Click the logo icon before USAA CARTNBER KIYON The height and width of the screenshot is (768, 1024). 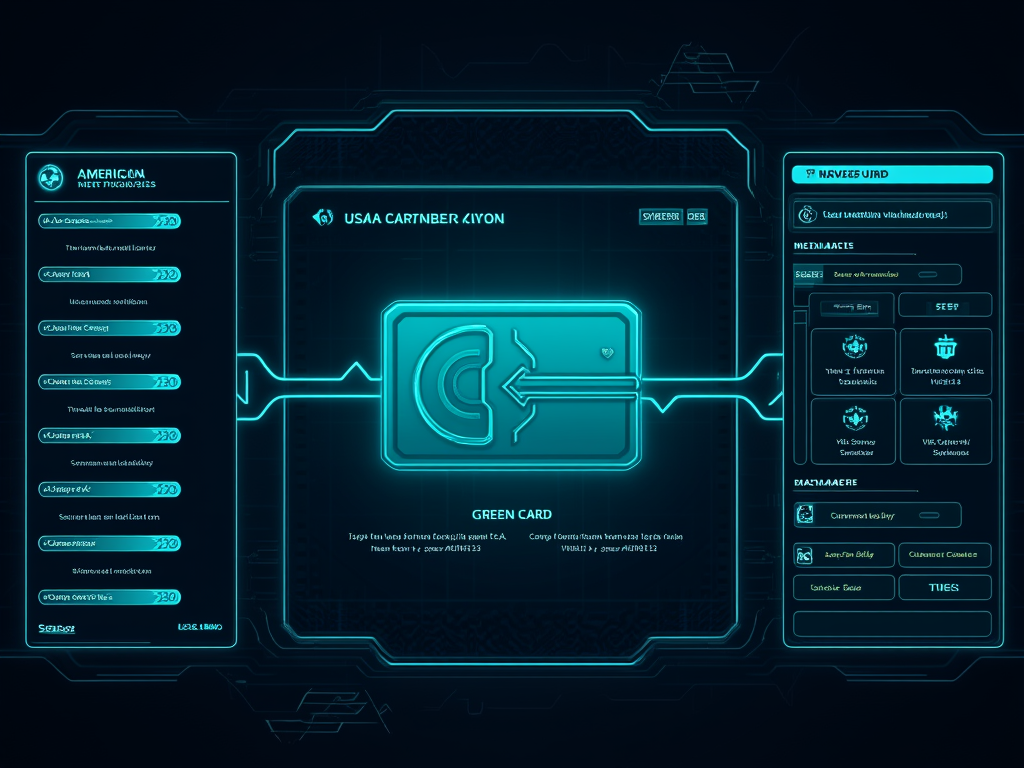click(323, 217)
